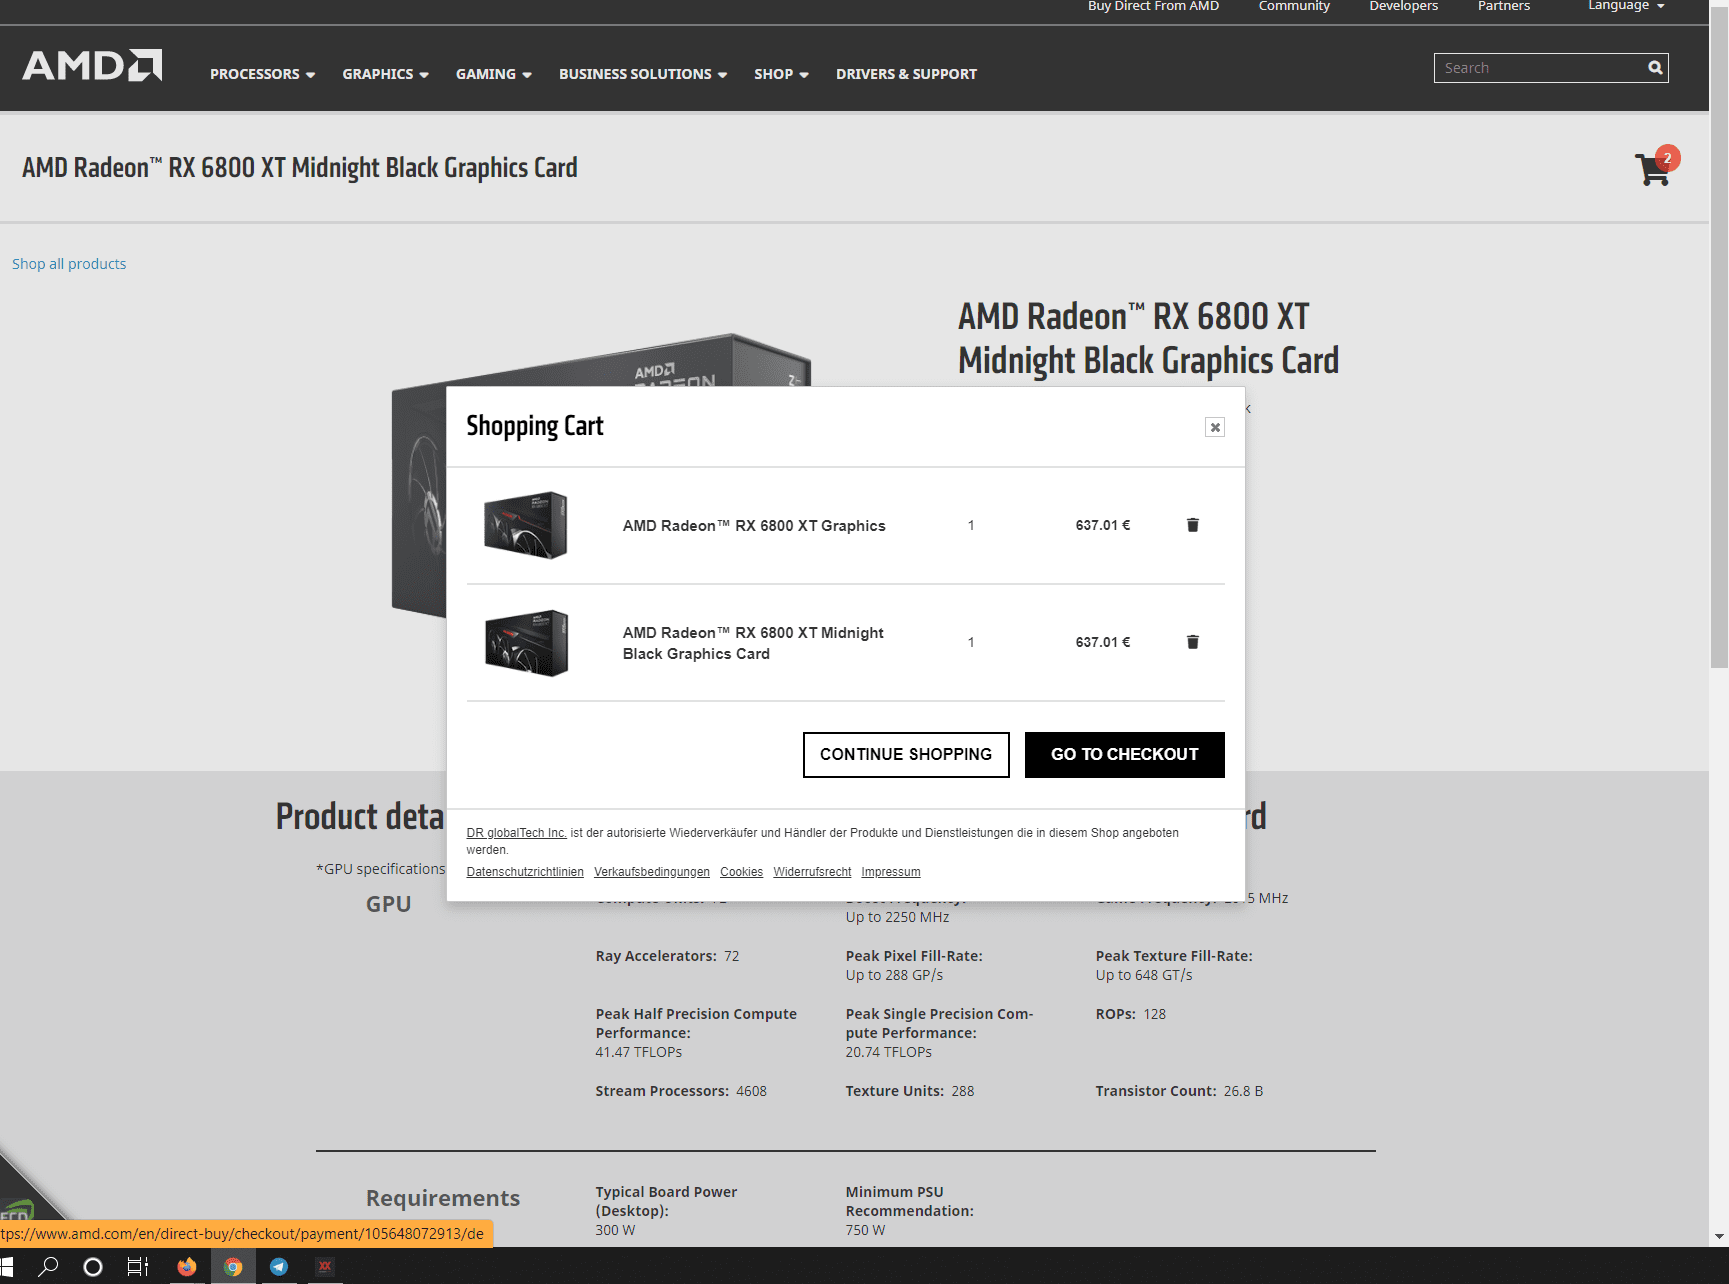Open the Language dropdown
Viewport: 1729px width, 1284px height.
point(1626,6)
